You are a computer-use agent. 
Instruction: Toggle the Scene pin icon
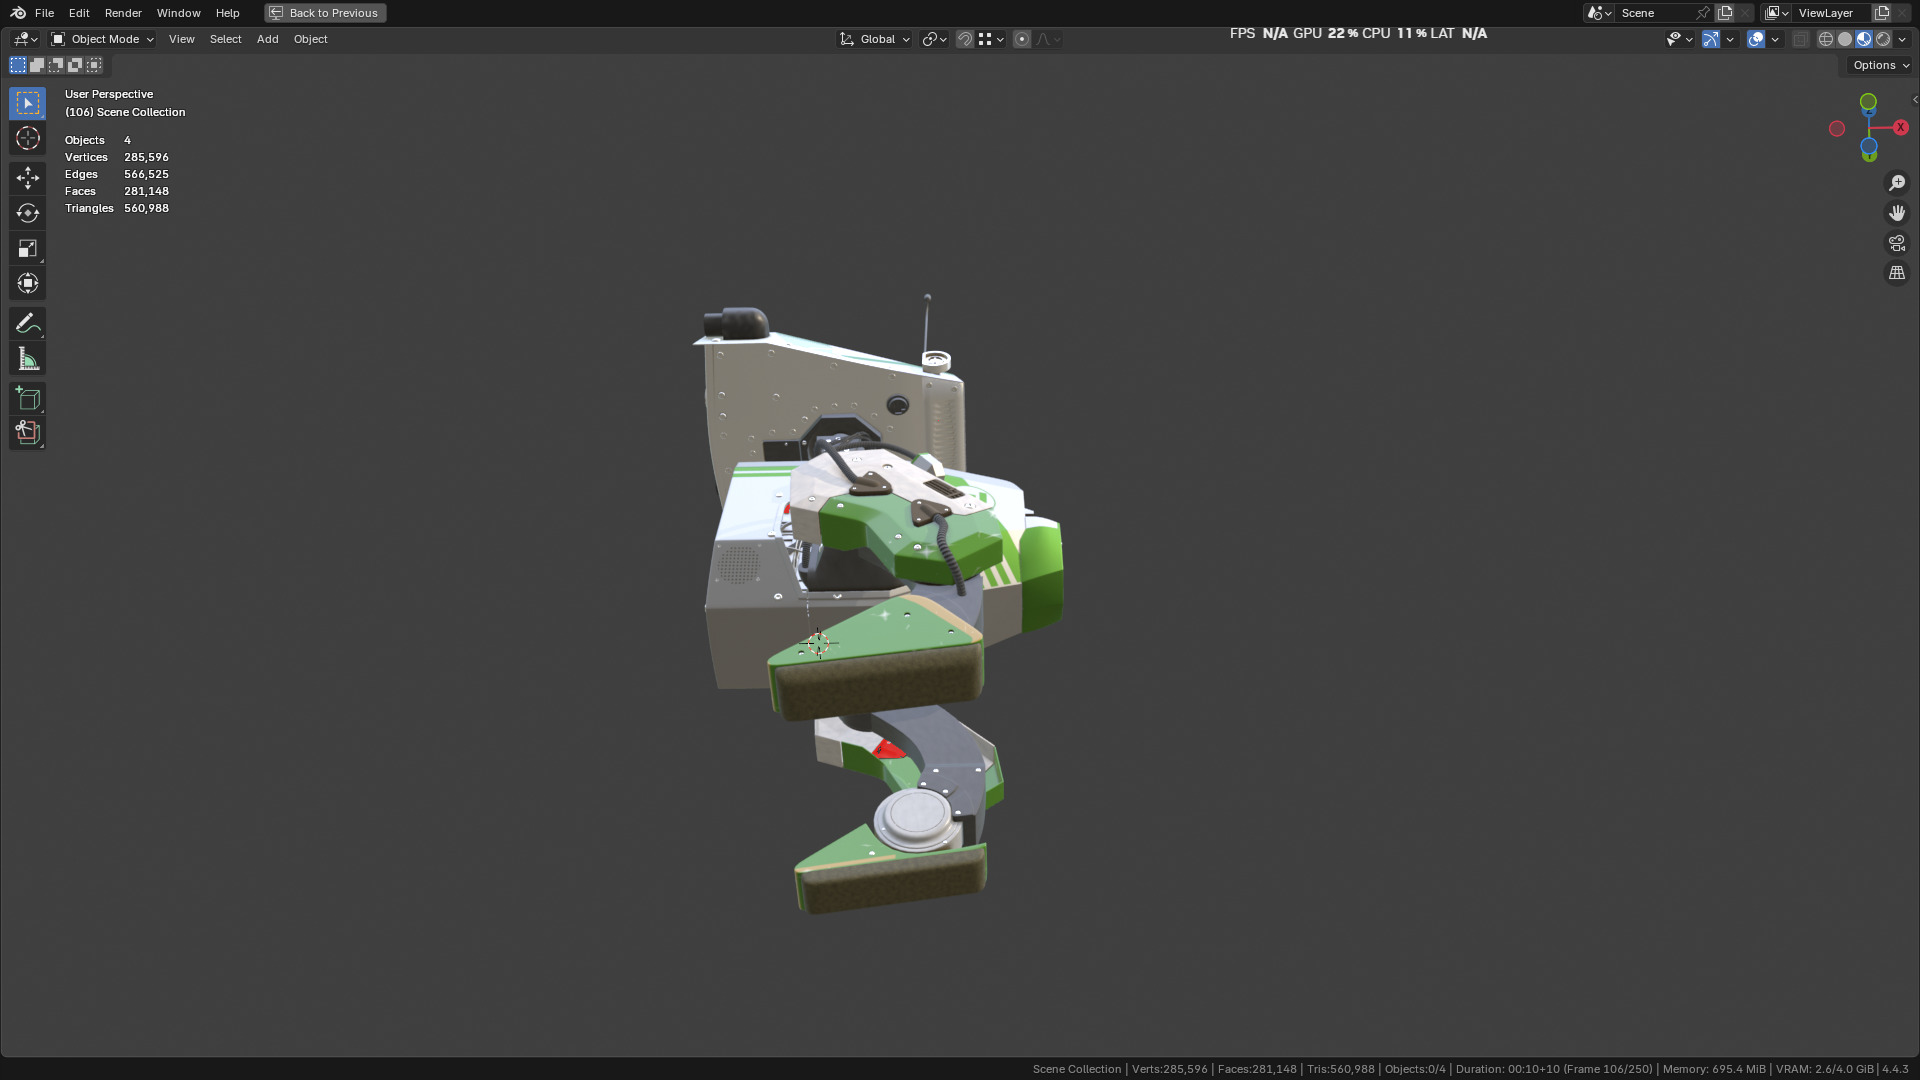coord(1703,13)
